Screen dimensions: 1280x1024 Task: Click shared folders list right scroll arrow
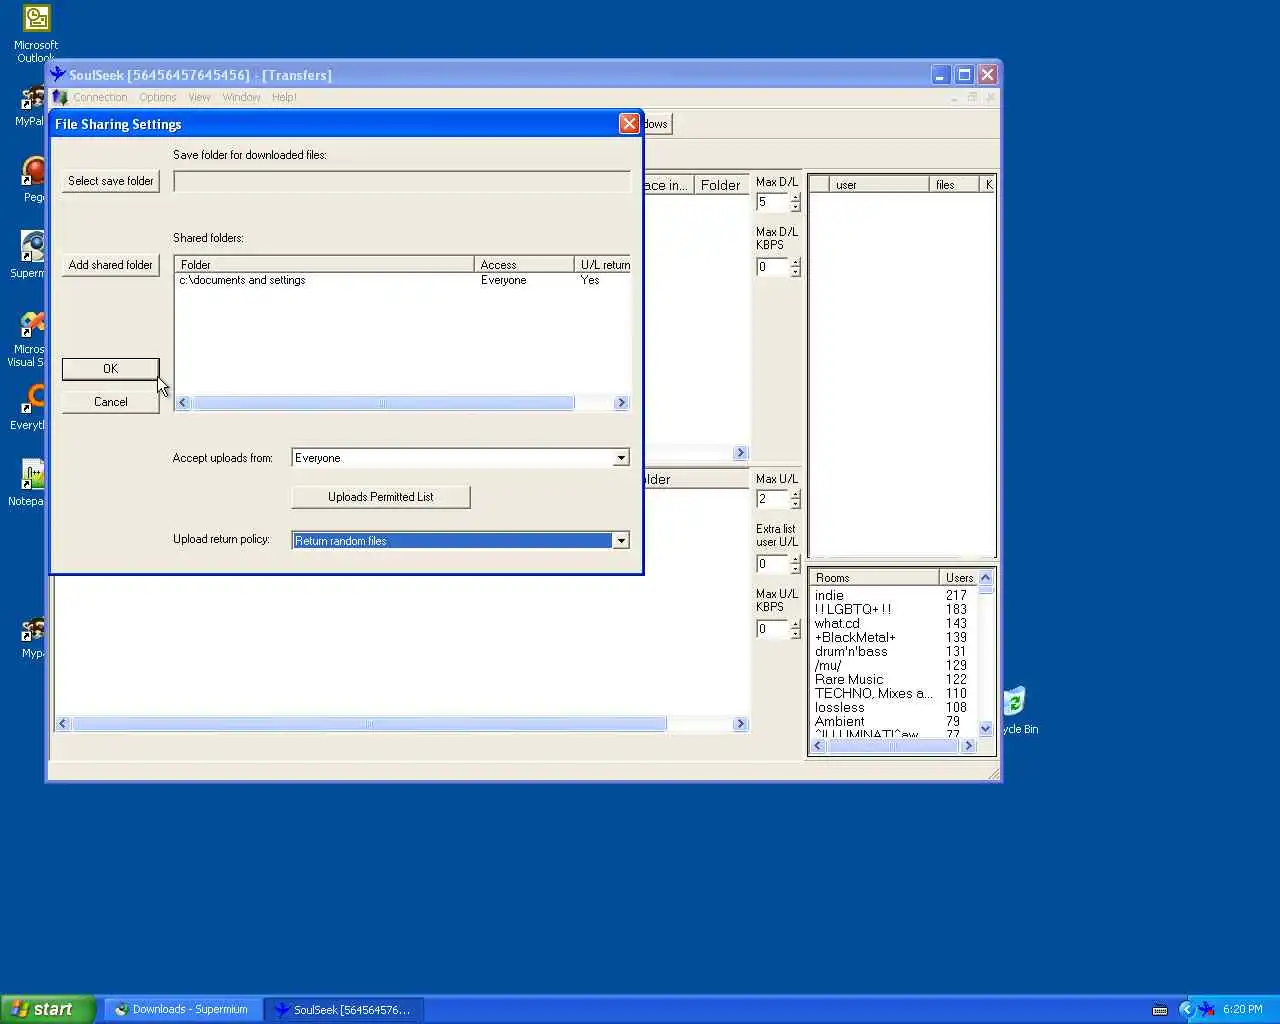[x=621, y=403]
